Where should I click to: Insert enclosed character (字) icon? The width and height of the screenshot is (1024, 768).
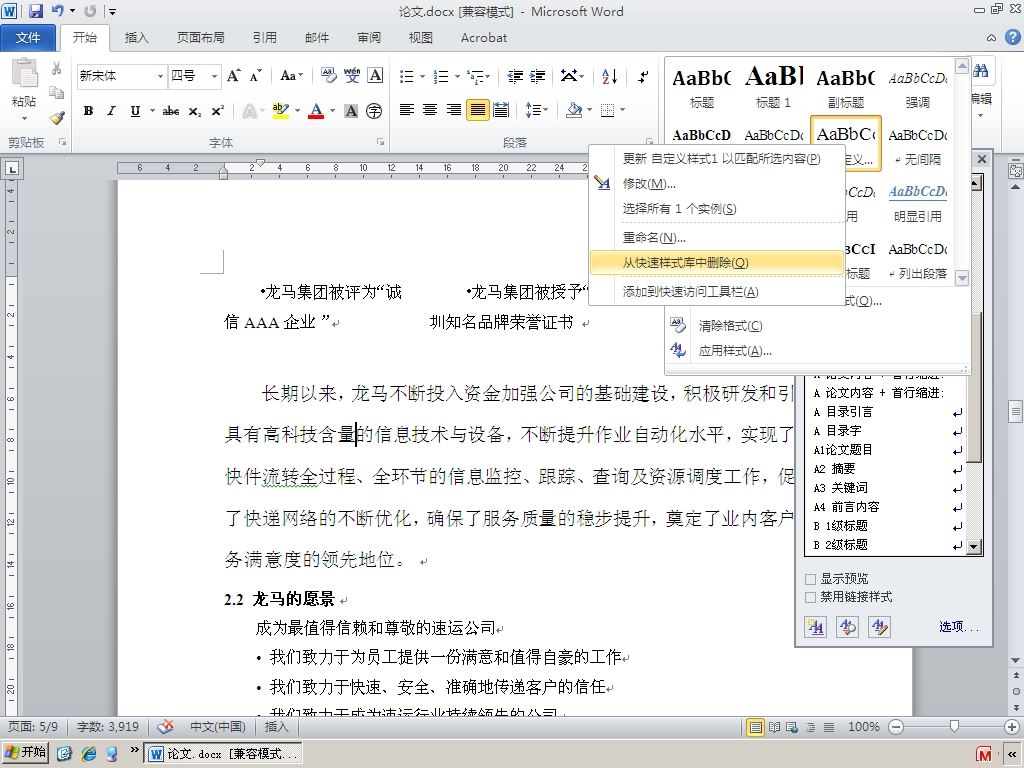click(x=374, y=111)
